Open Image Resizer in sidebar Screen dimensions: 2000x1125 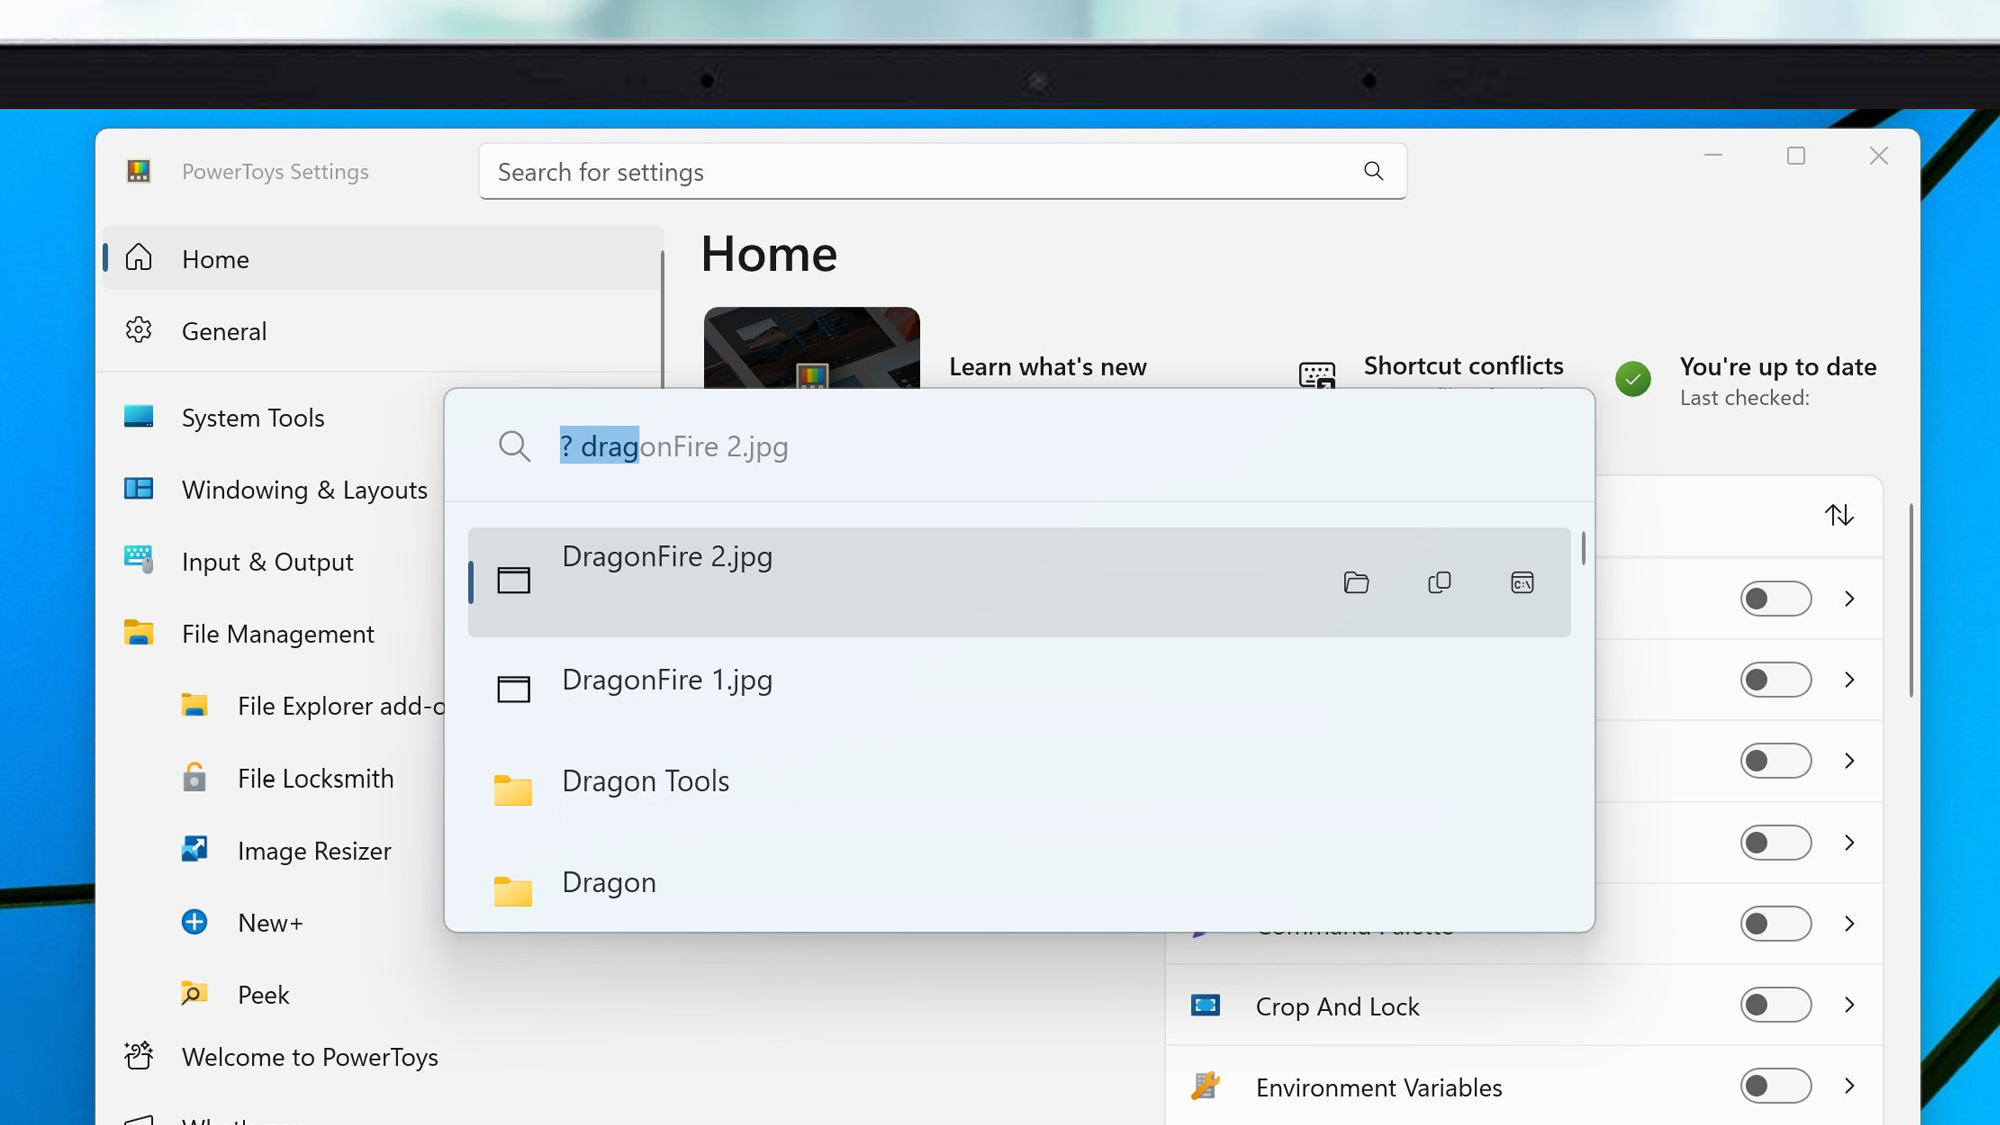[x=314, y=851]
